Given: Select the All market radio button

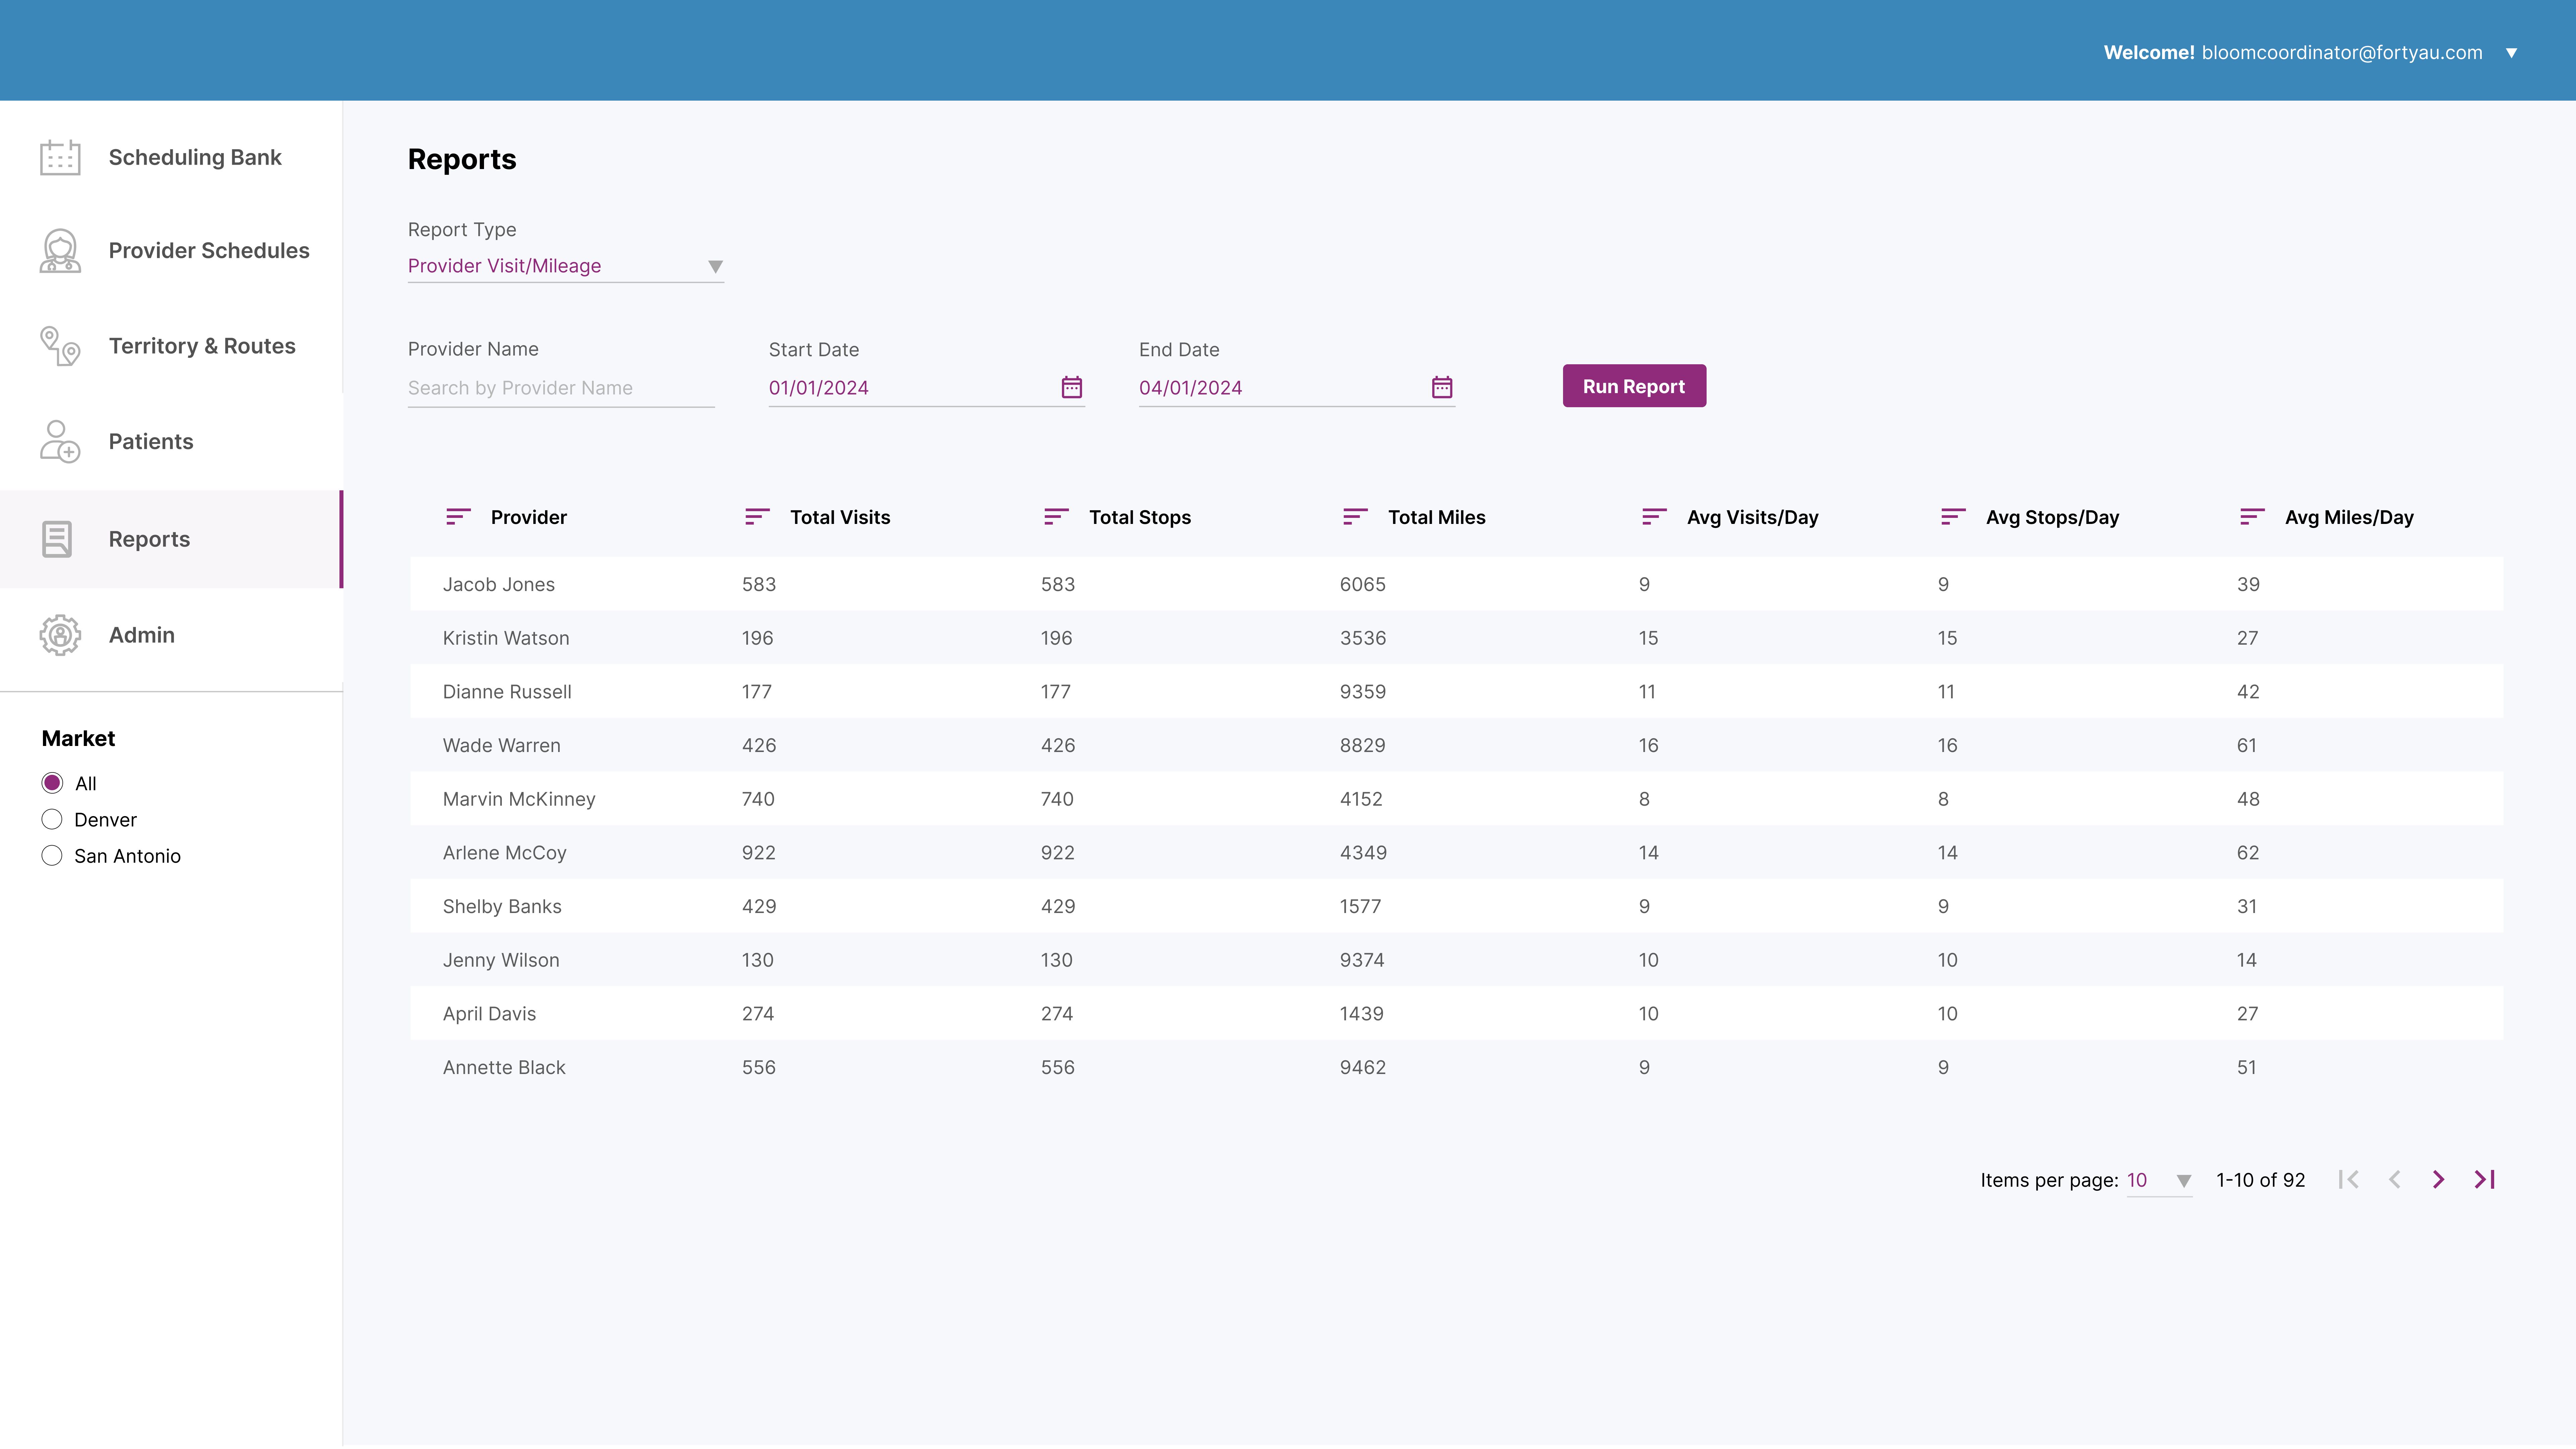Looking at the screenshot, I should click(52, 783).
